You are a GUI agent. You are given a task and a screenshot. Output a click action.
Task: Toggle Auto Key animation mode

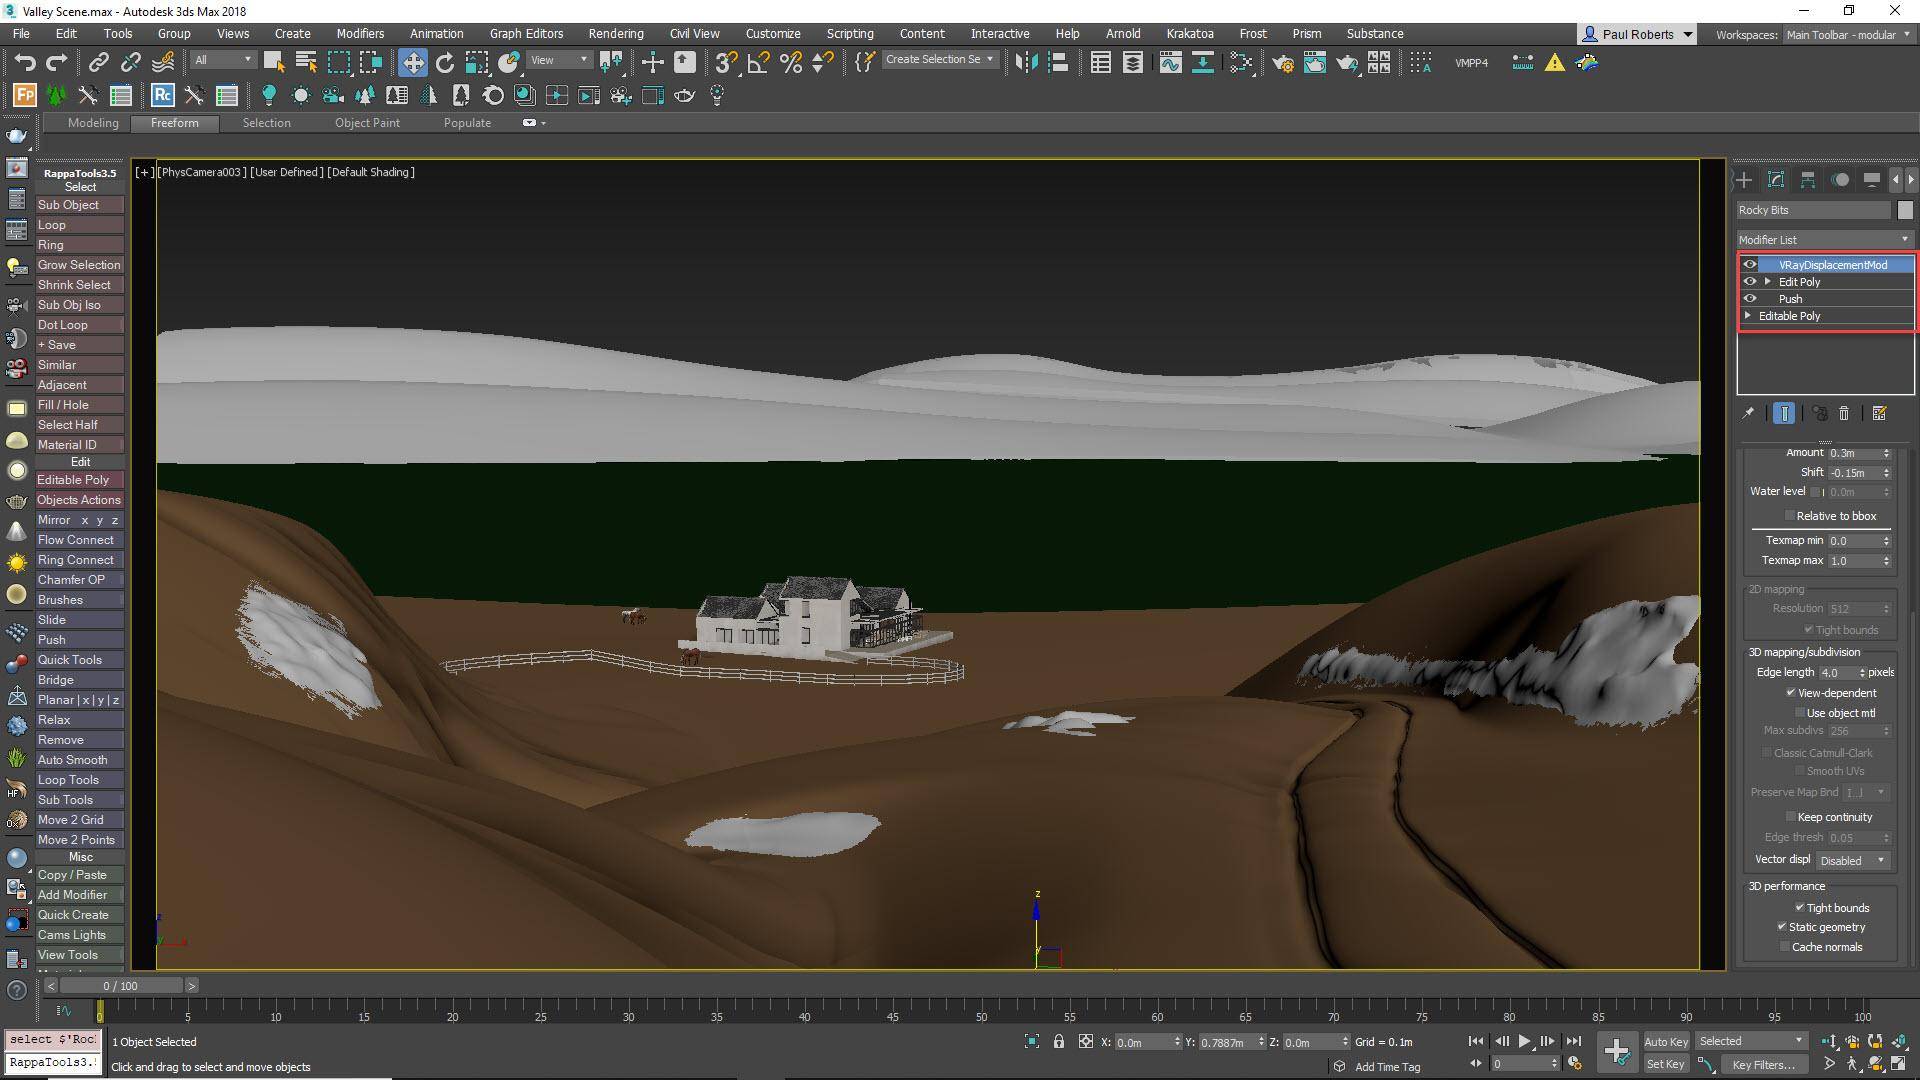pos(1666,1041)
